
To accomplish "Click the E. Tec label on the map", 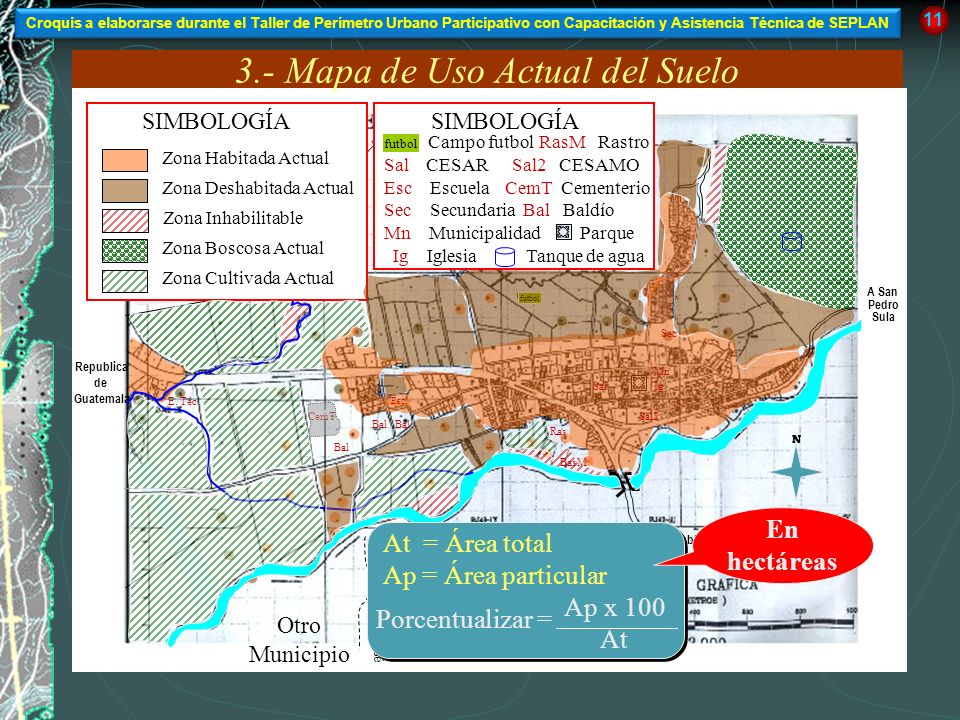I will 182,402.
